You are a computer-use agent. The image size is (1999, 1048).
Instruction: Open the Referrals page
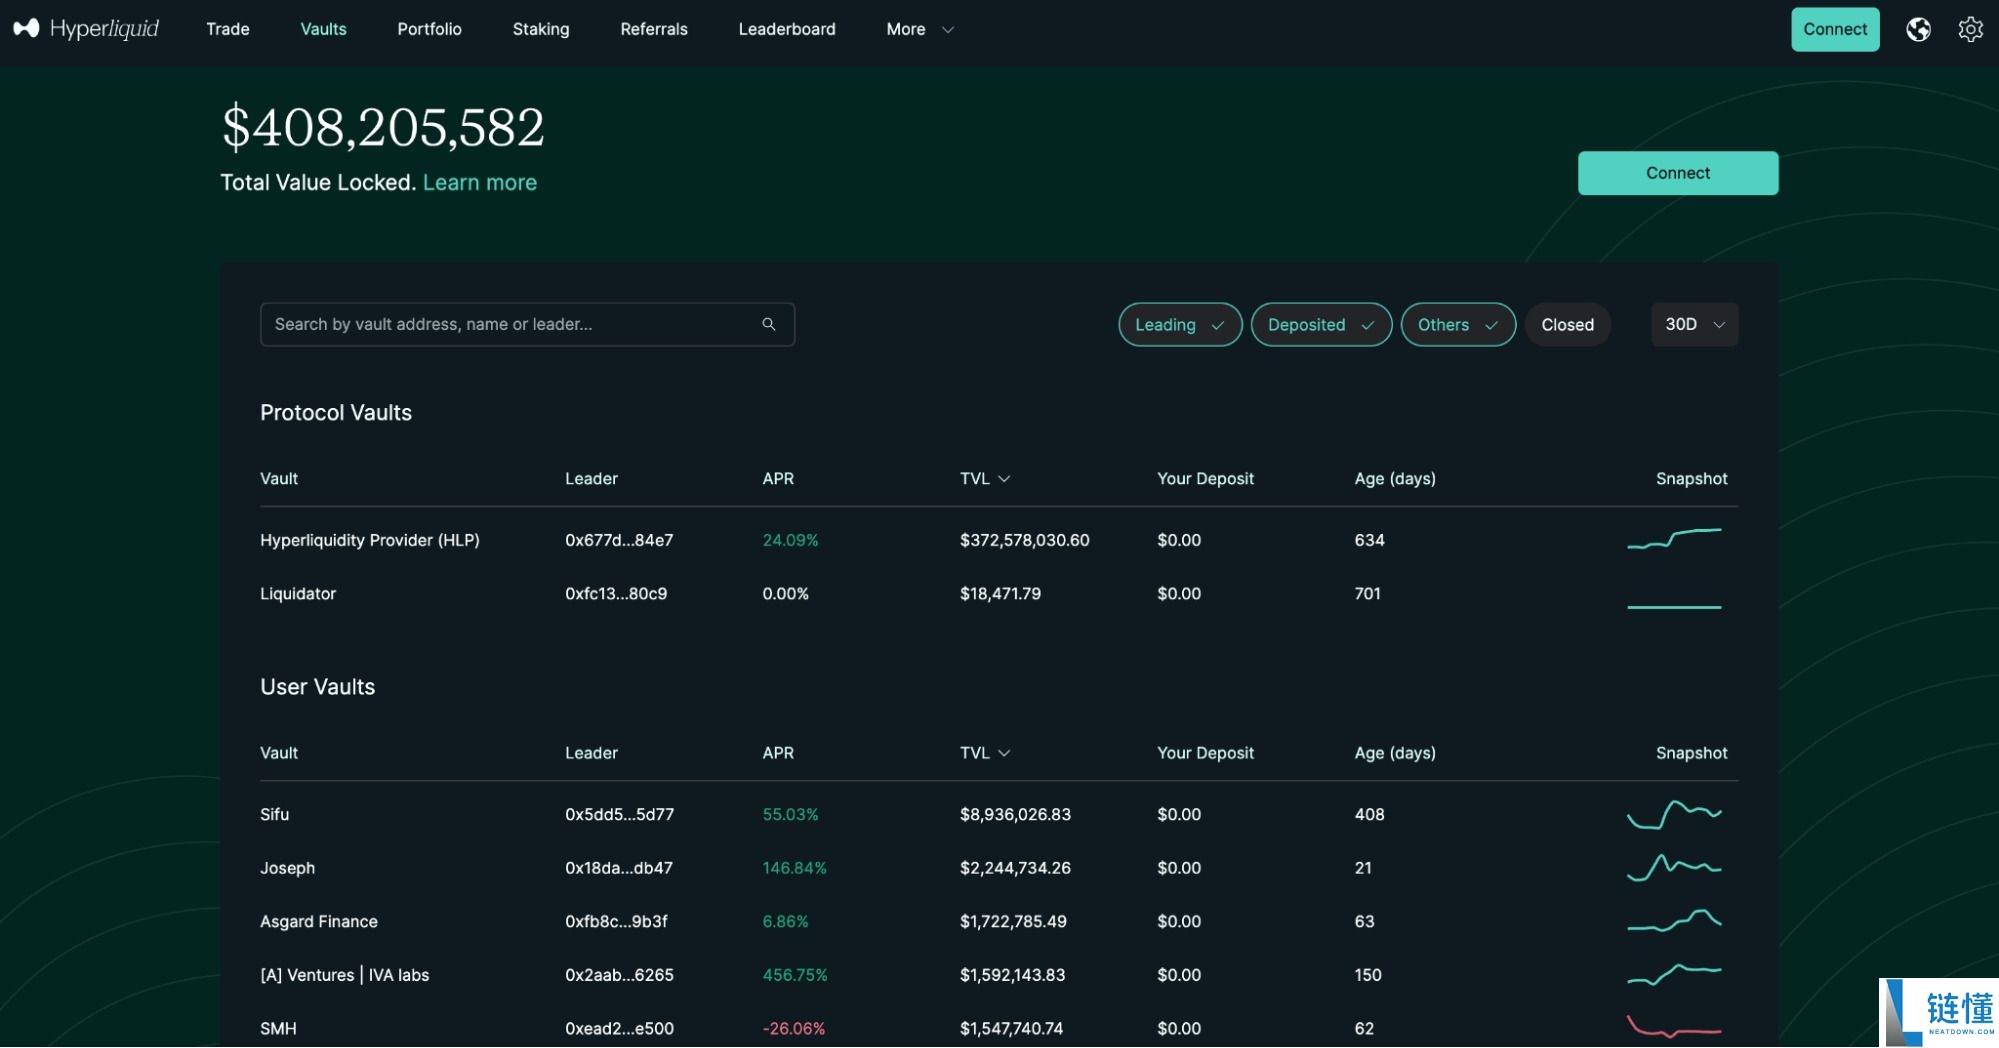click(654, 29)
